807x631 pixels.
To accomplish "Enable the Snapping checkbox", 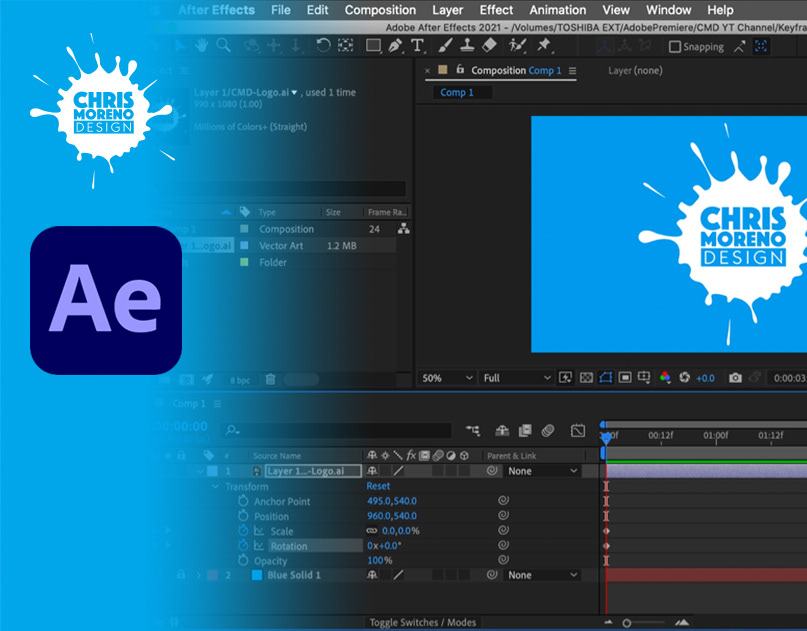I will [x=674, y=47].
